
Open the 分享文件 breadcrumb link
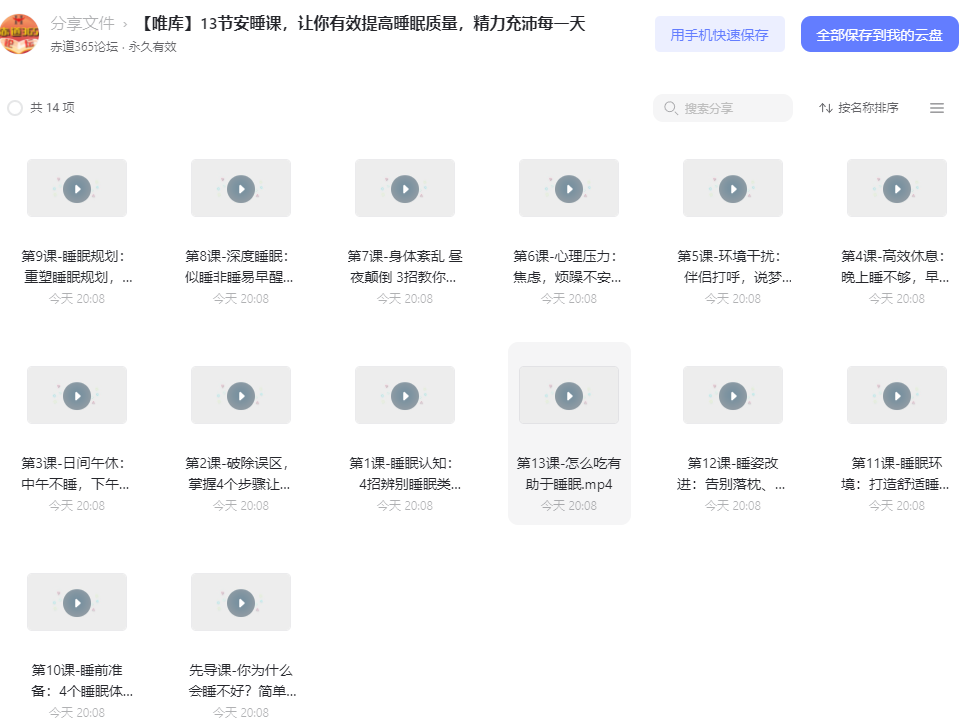[x=82, y=23]
